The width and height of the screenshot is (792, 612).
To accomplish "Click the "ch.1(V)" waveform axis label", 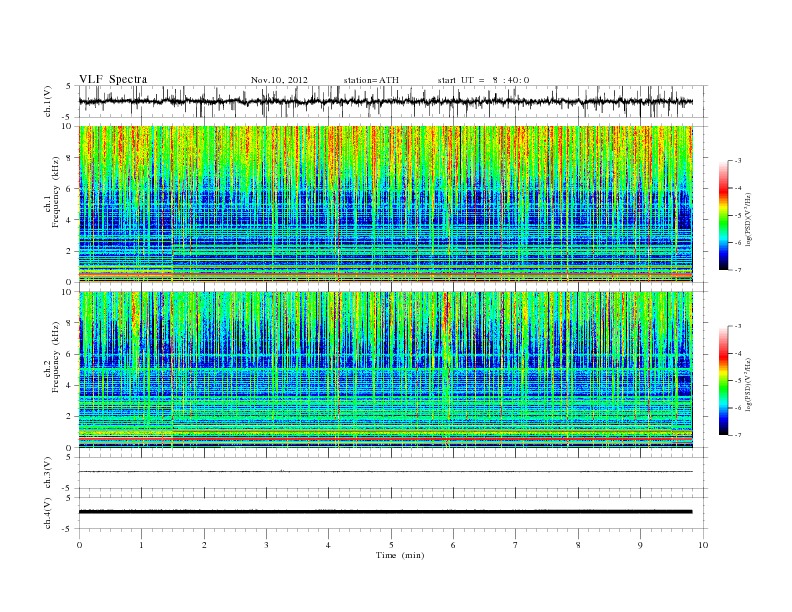I will tap(48, 101).
